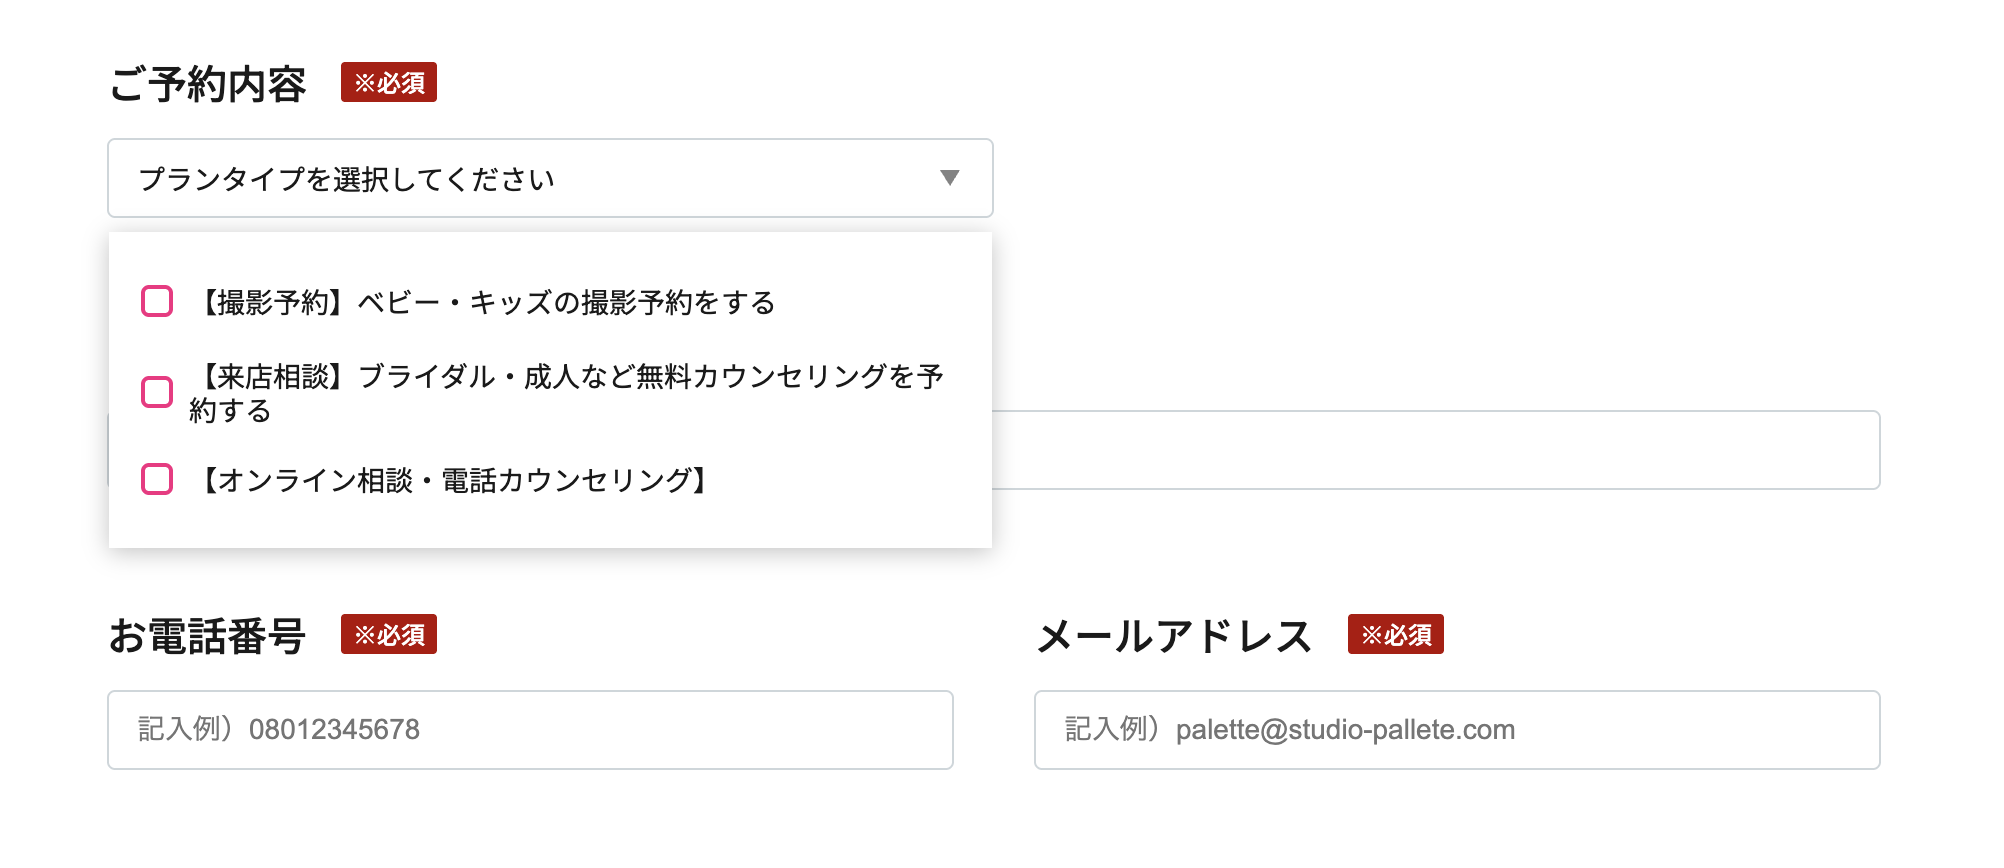The image size is (2004, 868).
Task: Select the ベビー・キッズの撮影予約をする option text
Action: point(486,302)
